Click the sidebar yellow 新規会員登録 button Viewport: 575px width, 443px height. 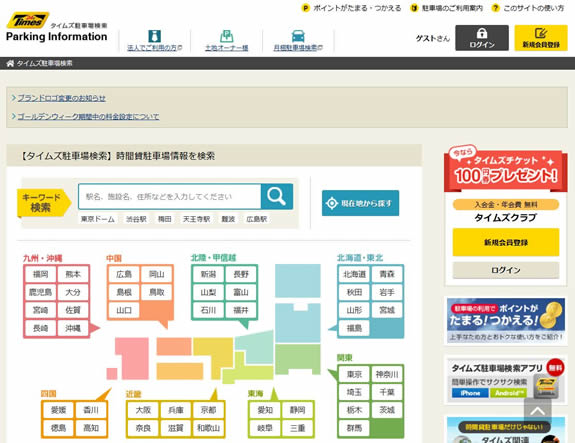506,242
